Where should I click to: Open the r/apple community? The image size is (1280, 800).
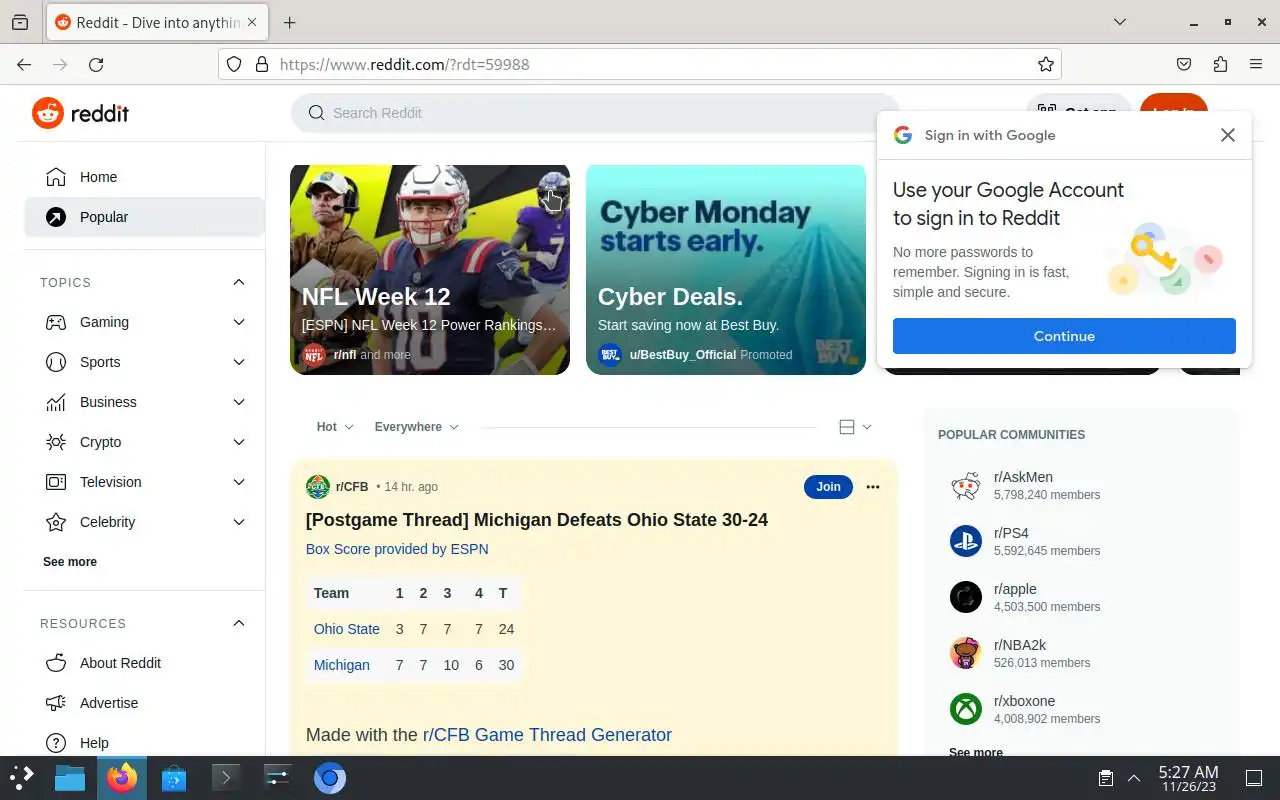[x=1080, y=597]
